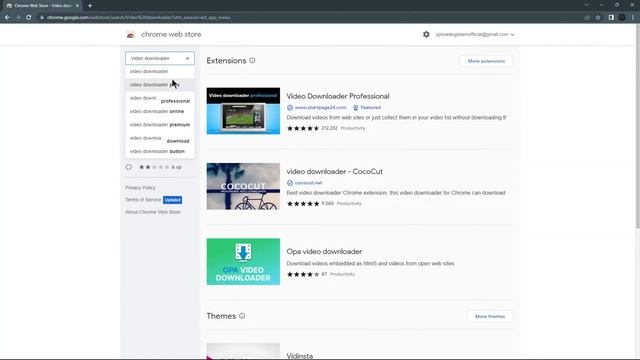This screenshot has height=360, width=640.
Task: Click the verified badge next to cococut.net
Action: 290,183
